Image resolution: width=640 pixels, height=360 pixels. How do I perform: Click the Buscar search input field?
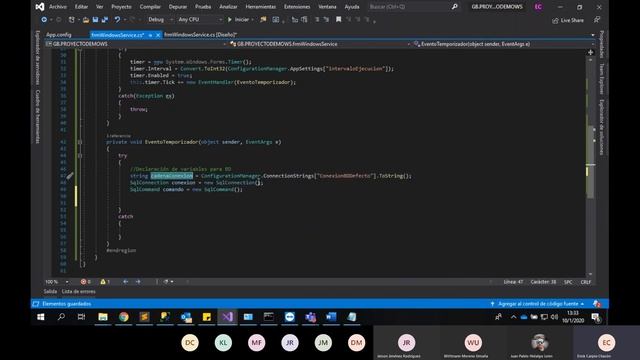coord(408,7)
